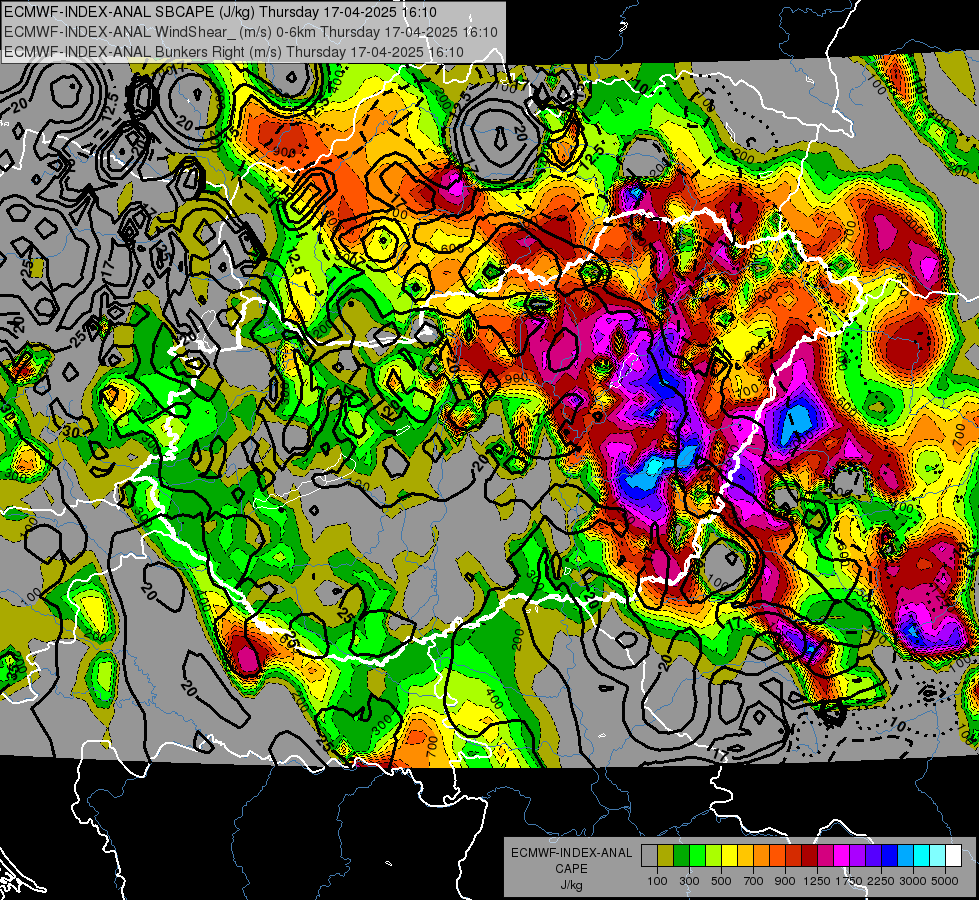
Task: Pick the yellow-green legend swatch
Action: click(x=713, y=856)
